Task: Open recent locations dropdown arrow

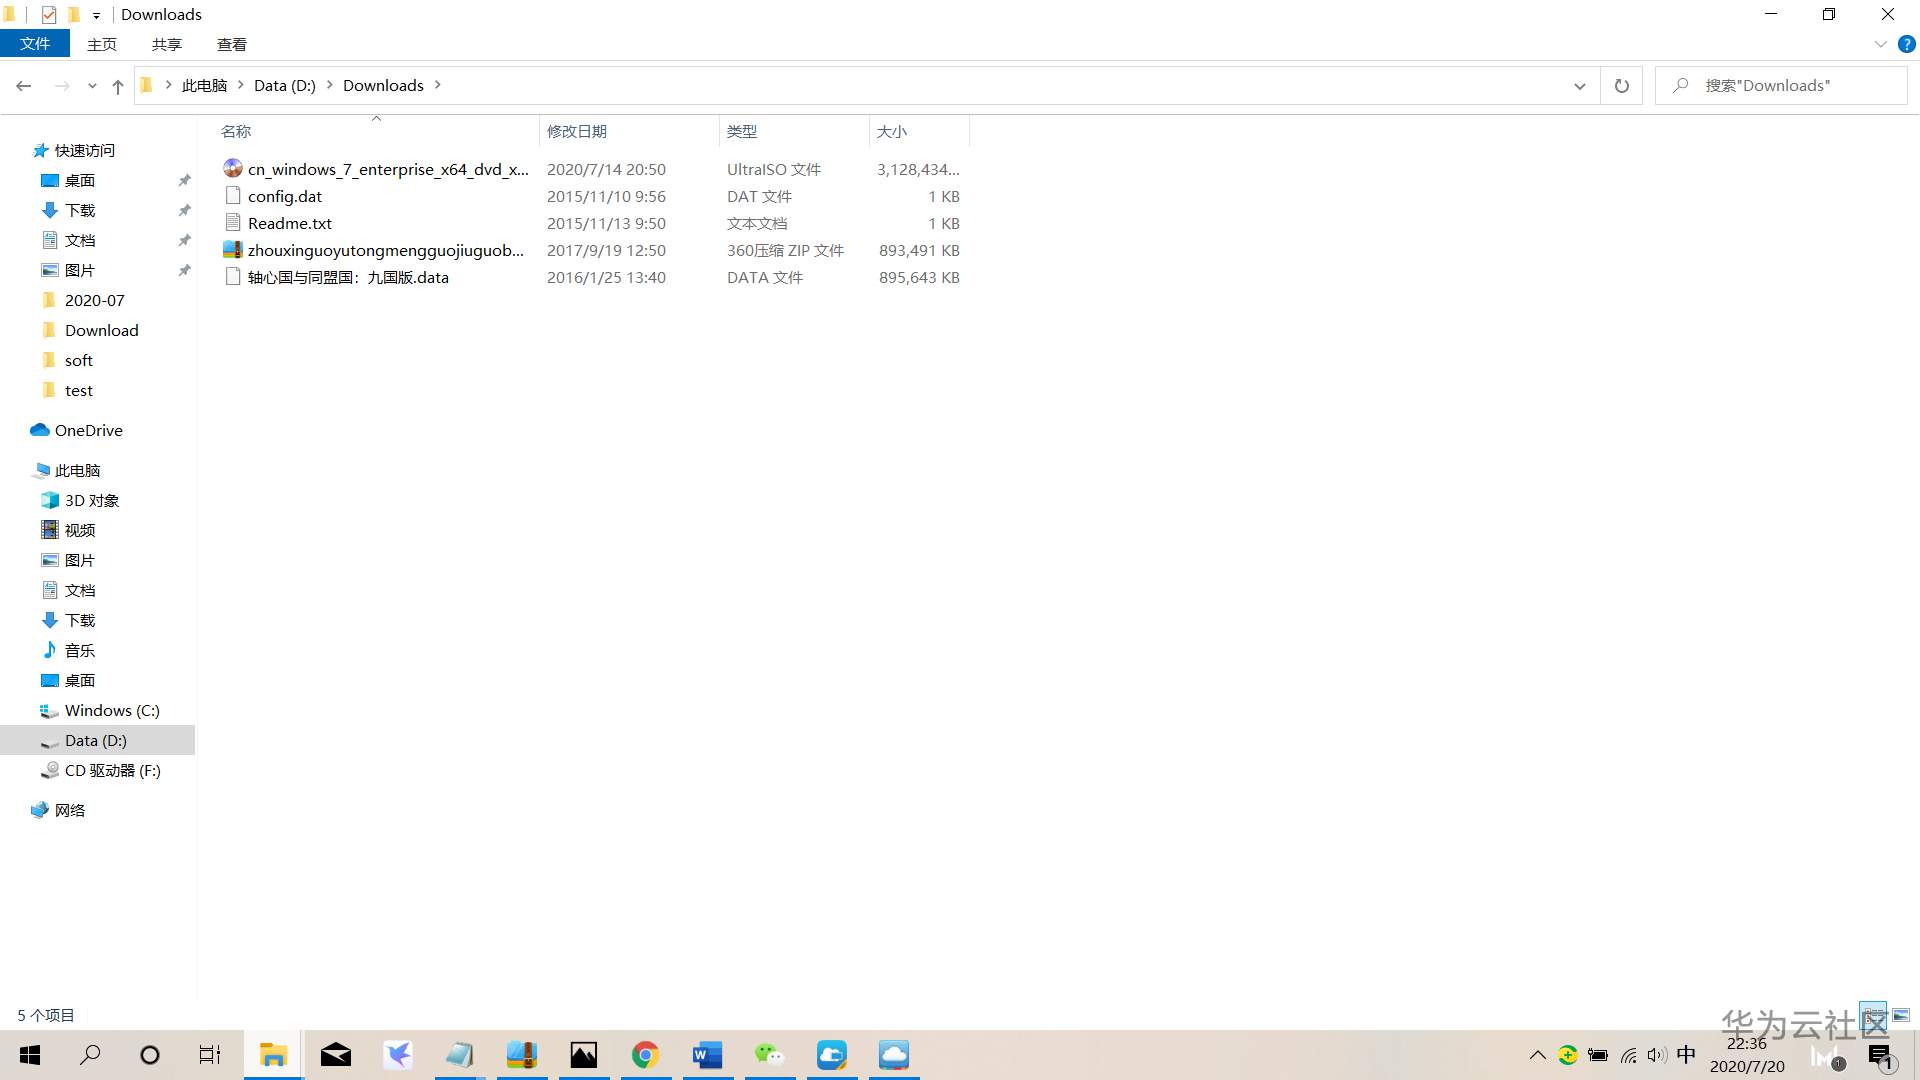Action: pyautogui.click(x=92, y=86)
